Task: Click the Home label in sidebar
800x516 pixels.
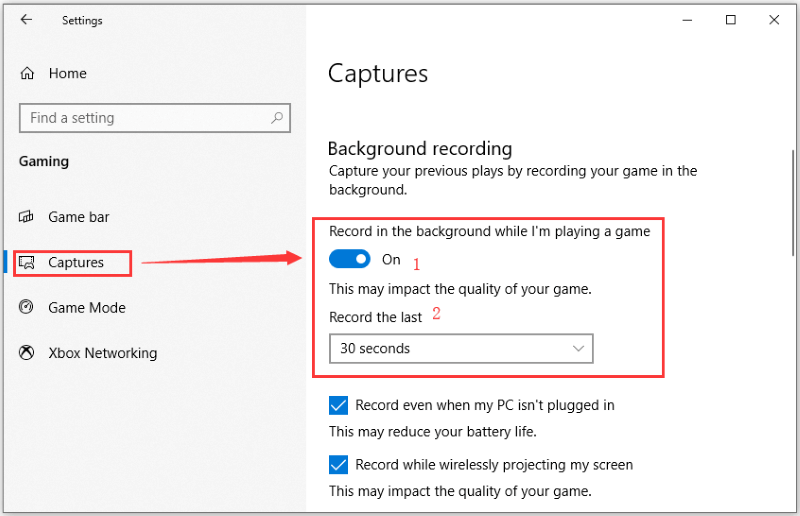Action: (x=68, y=73)
